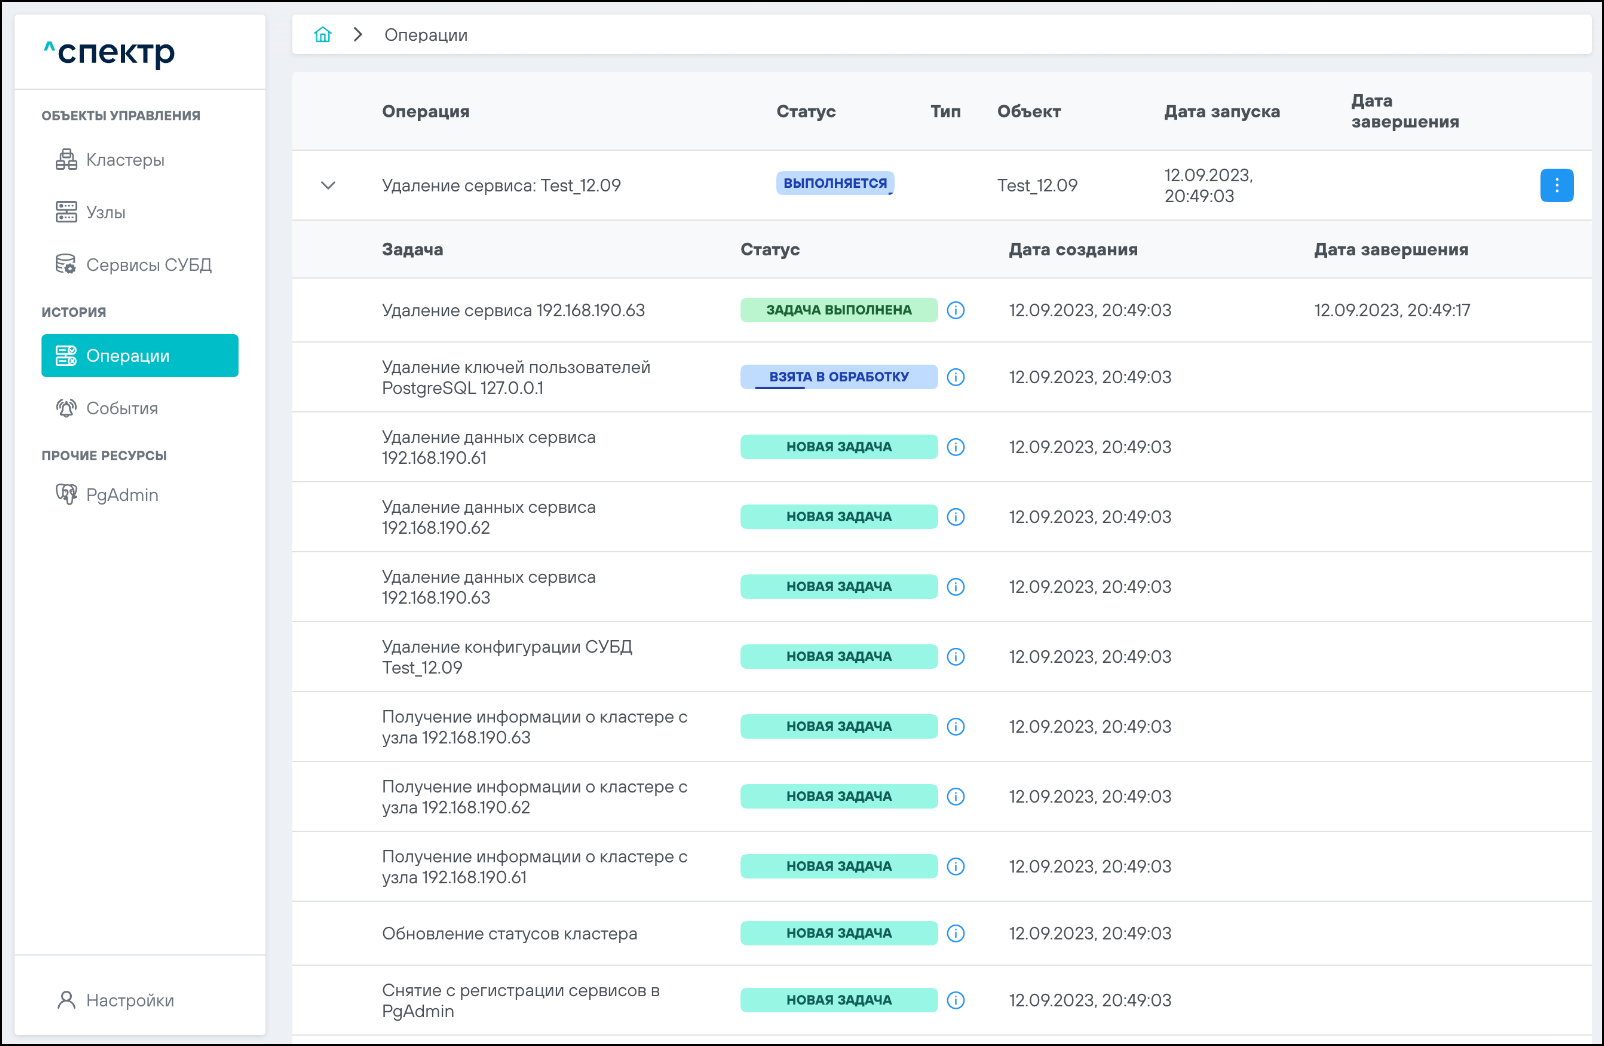Open PgAdmin resource link

pos(121,495)
